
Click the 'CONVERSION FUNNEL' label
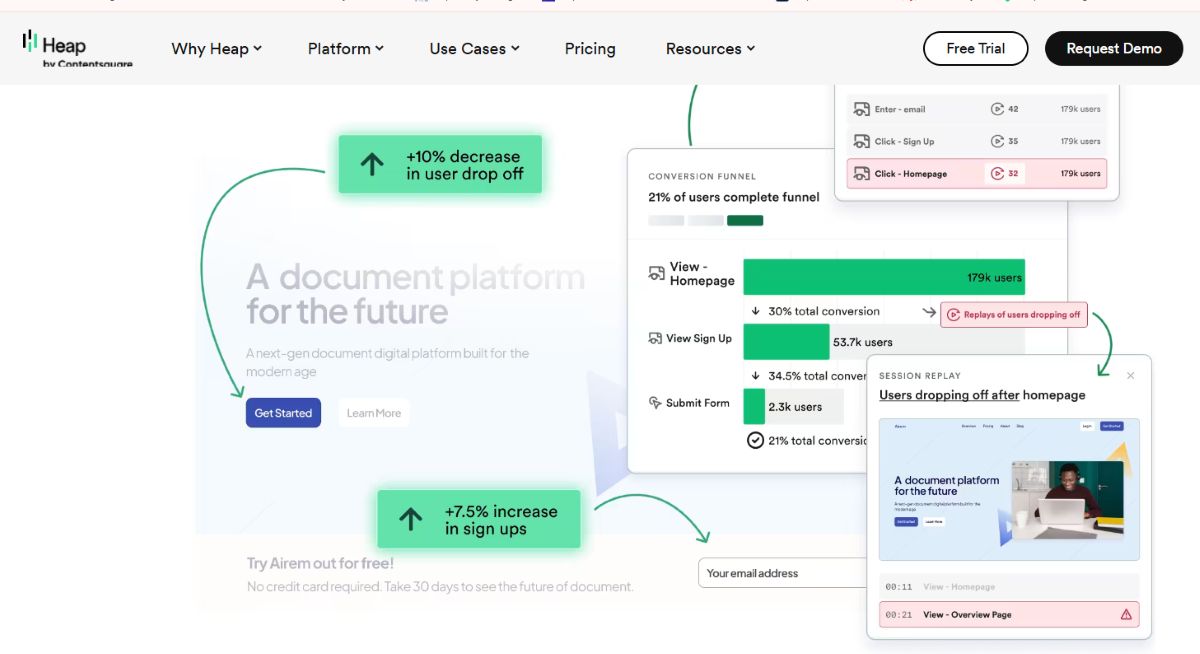702,176
